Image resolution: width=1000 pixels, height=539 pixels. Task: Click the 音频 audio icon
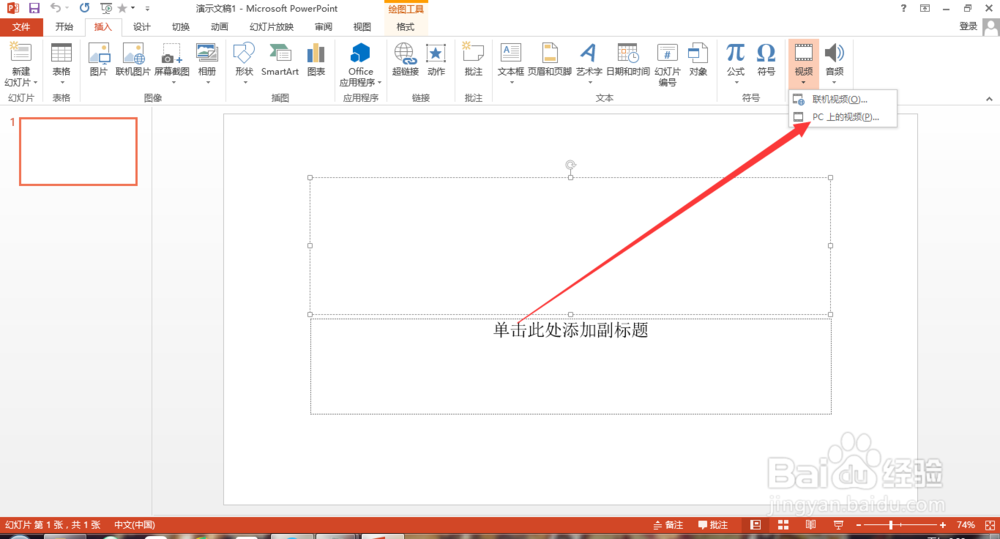pos(834,54)
